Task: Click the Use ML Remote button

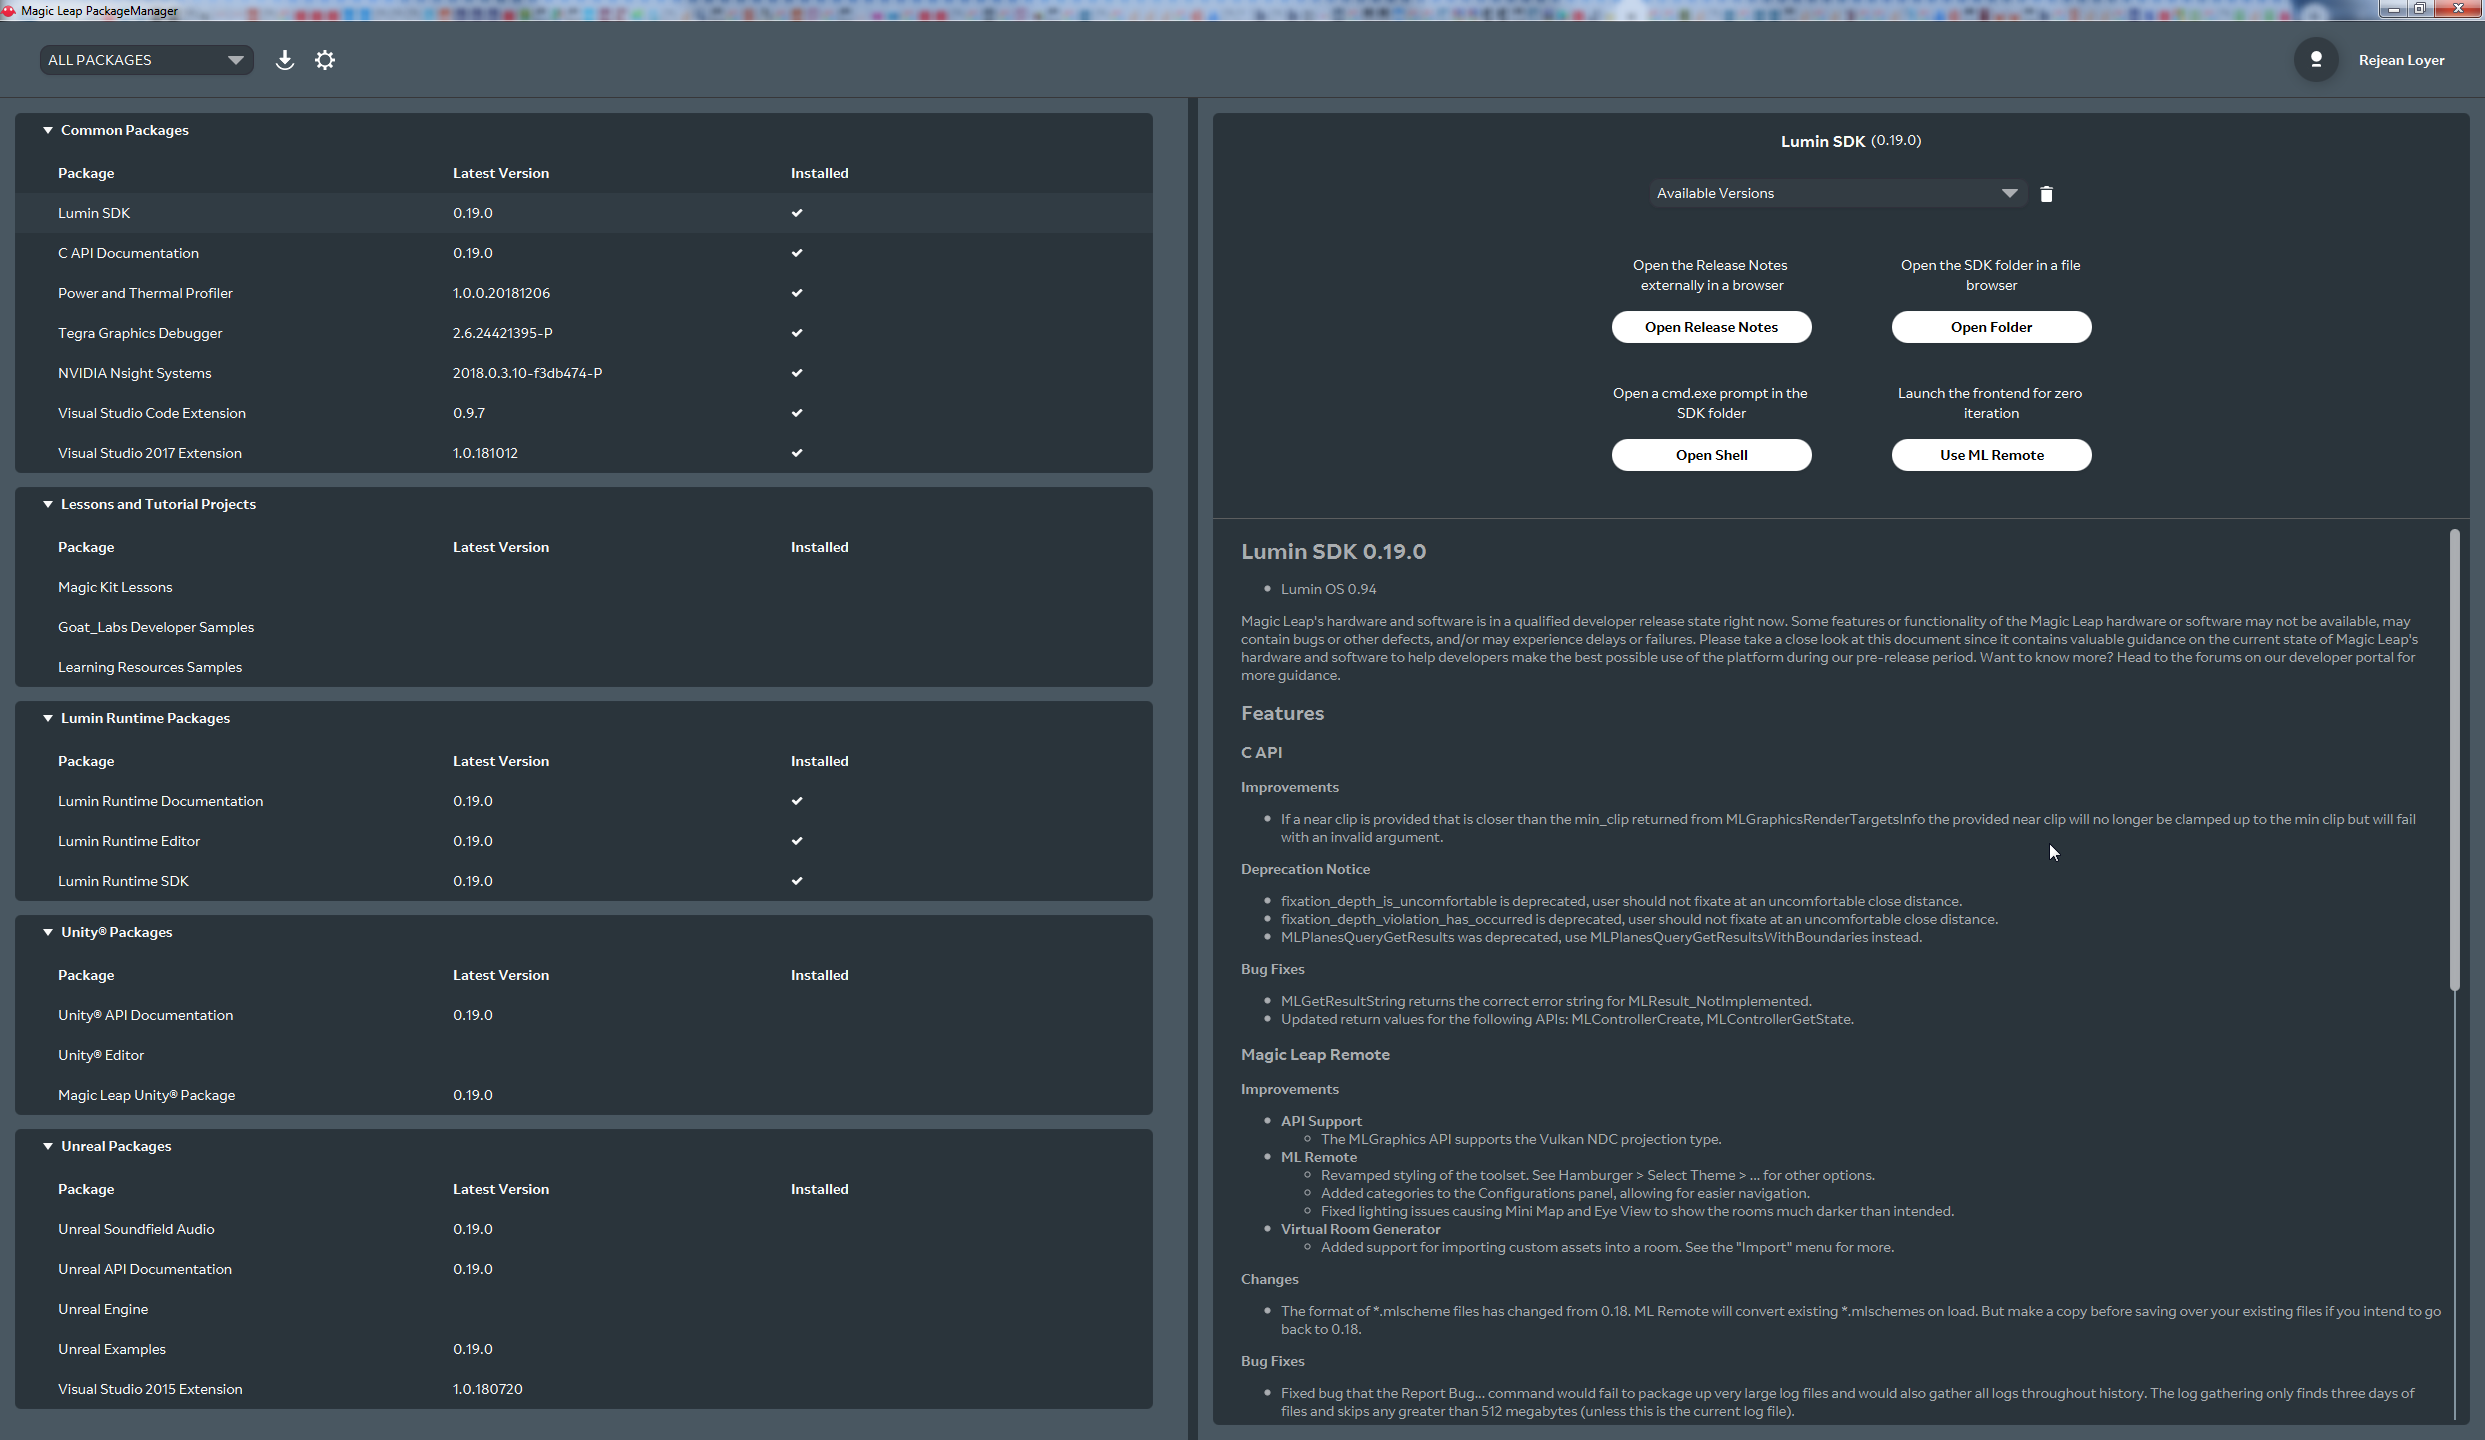Action: (x=1991, y=455)
